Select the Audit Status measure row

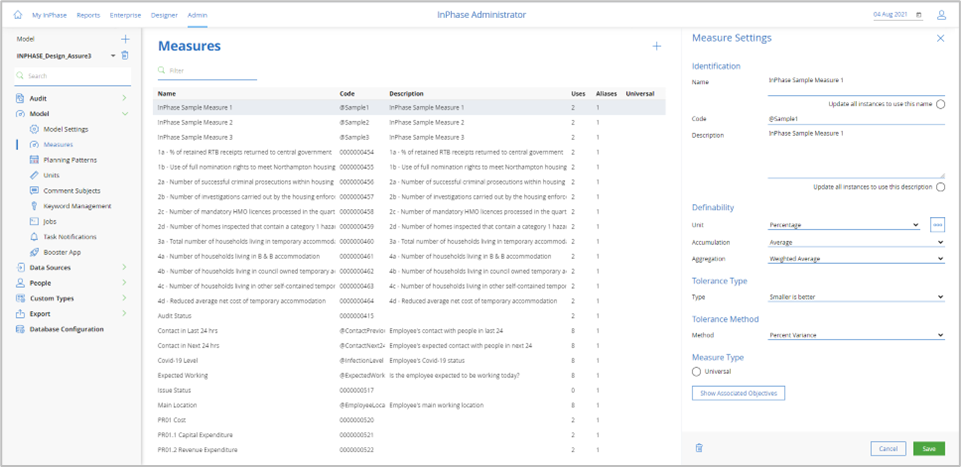click(409, 316)
